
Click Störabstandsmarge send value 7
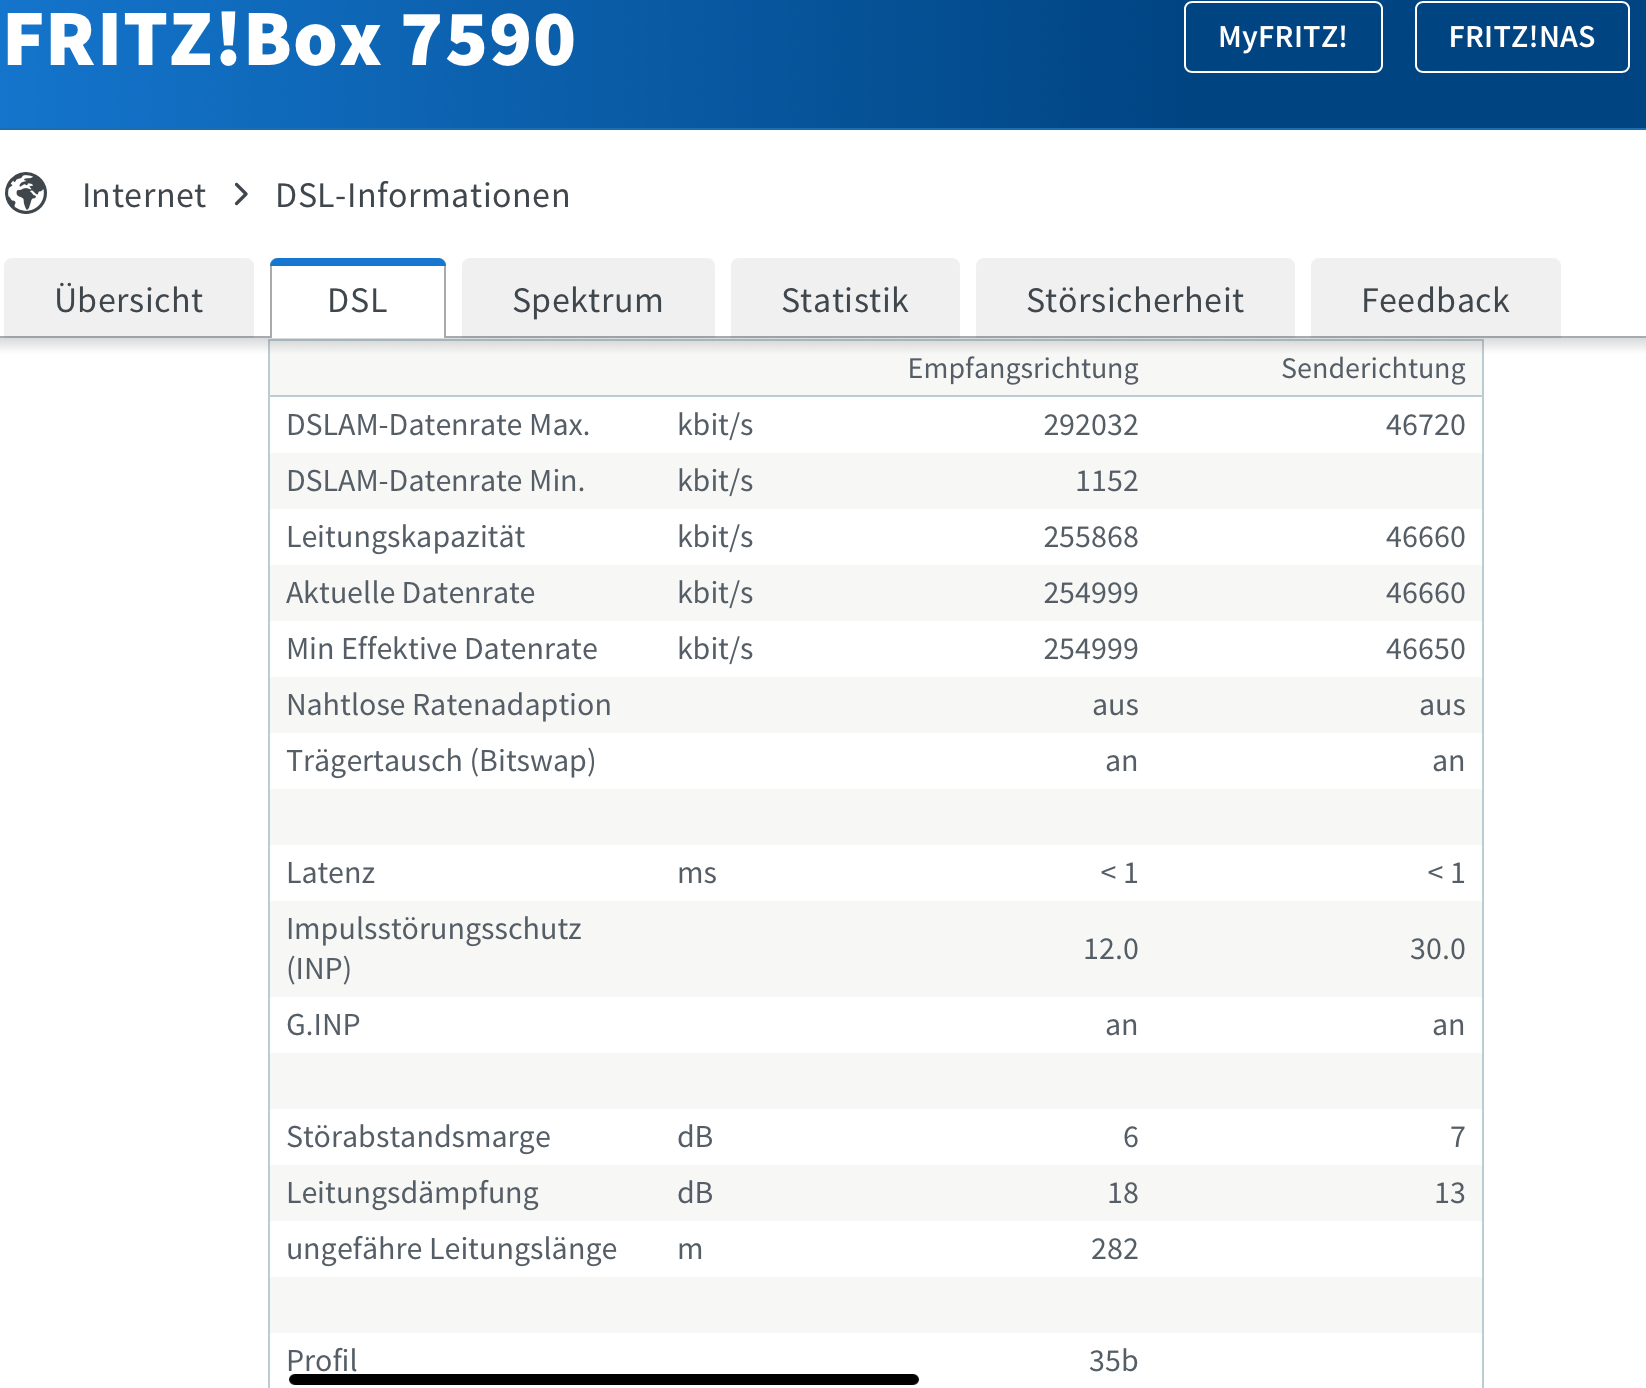pyautogui.click(x=1458, y=1137)
